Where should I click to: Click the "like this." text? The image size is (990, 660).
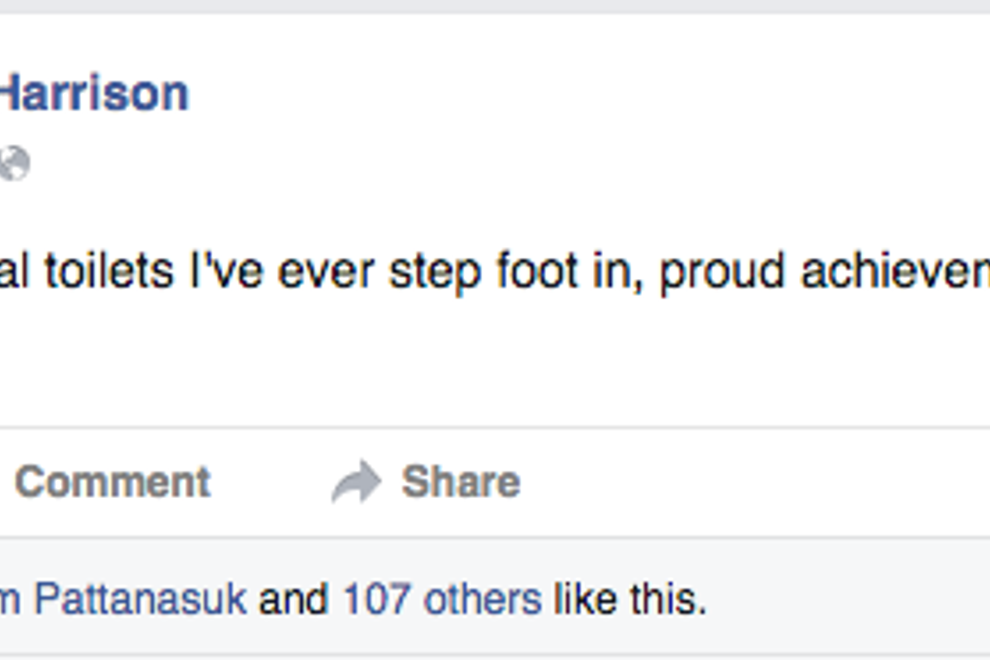[x=630, y=599]
